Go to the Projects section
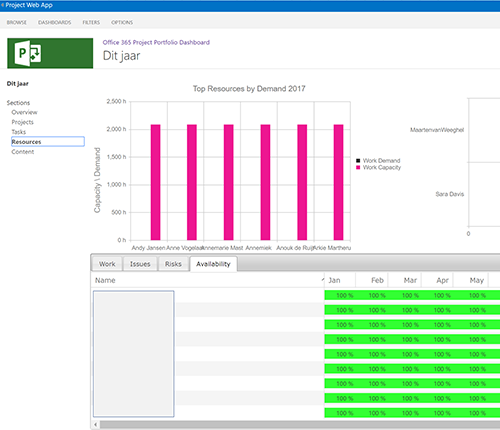 pyautogui.click(x=23, y=122)
